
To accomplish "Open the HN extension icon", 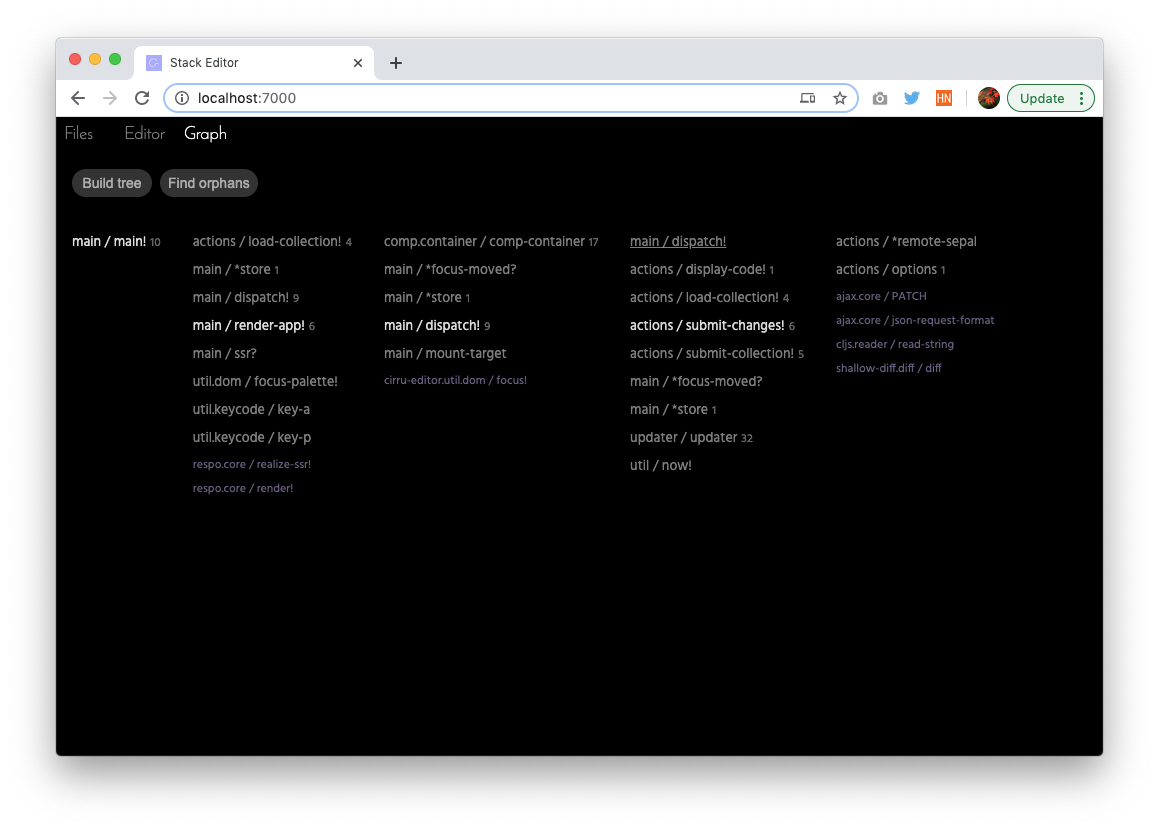I will 944,98.
